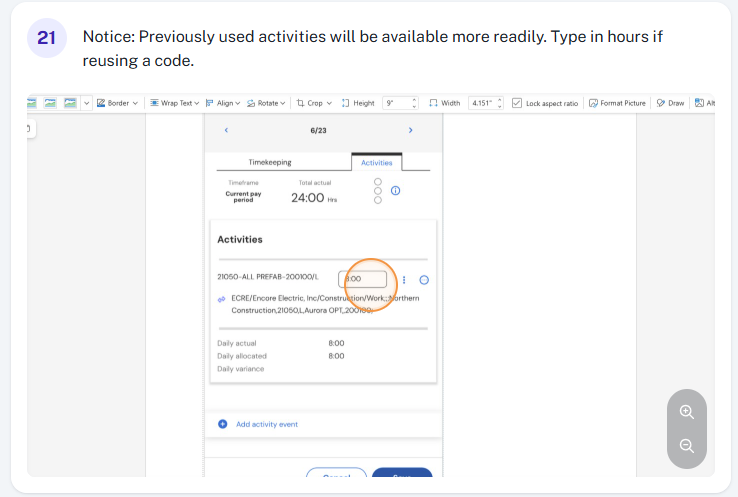Switch to the Timekeeping tab
Image resolution: width=738 pixels, height=497 pixels.
point(270,162)
